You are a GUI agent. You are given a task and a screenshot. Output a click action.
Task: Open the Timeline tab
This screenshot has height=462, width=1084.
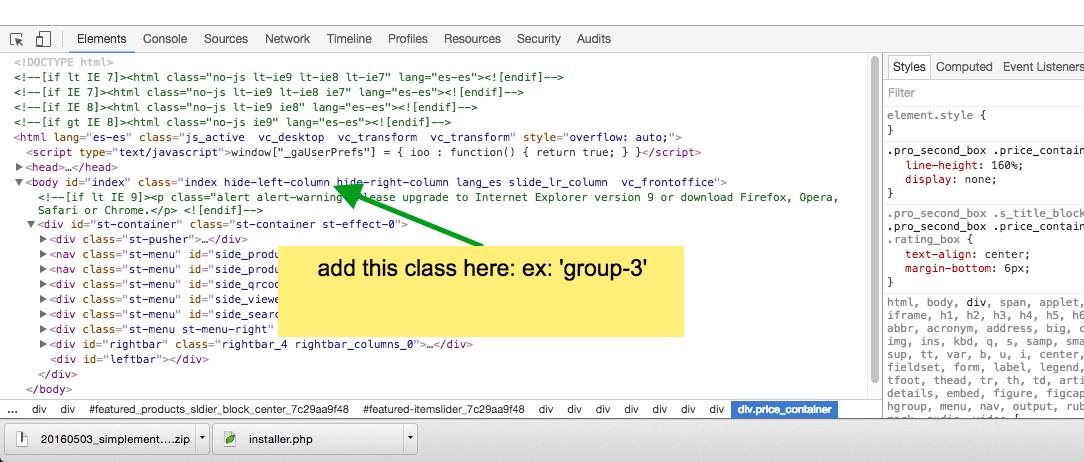tap(349, 39)
